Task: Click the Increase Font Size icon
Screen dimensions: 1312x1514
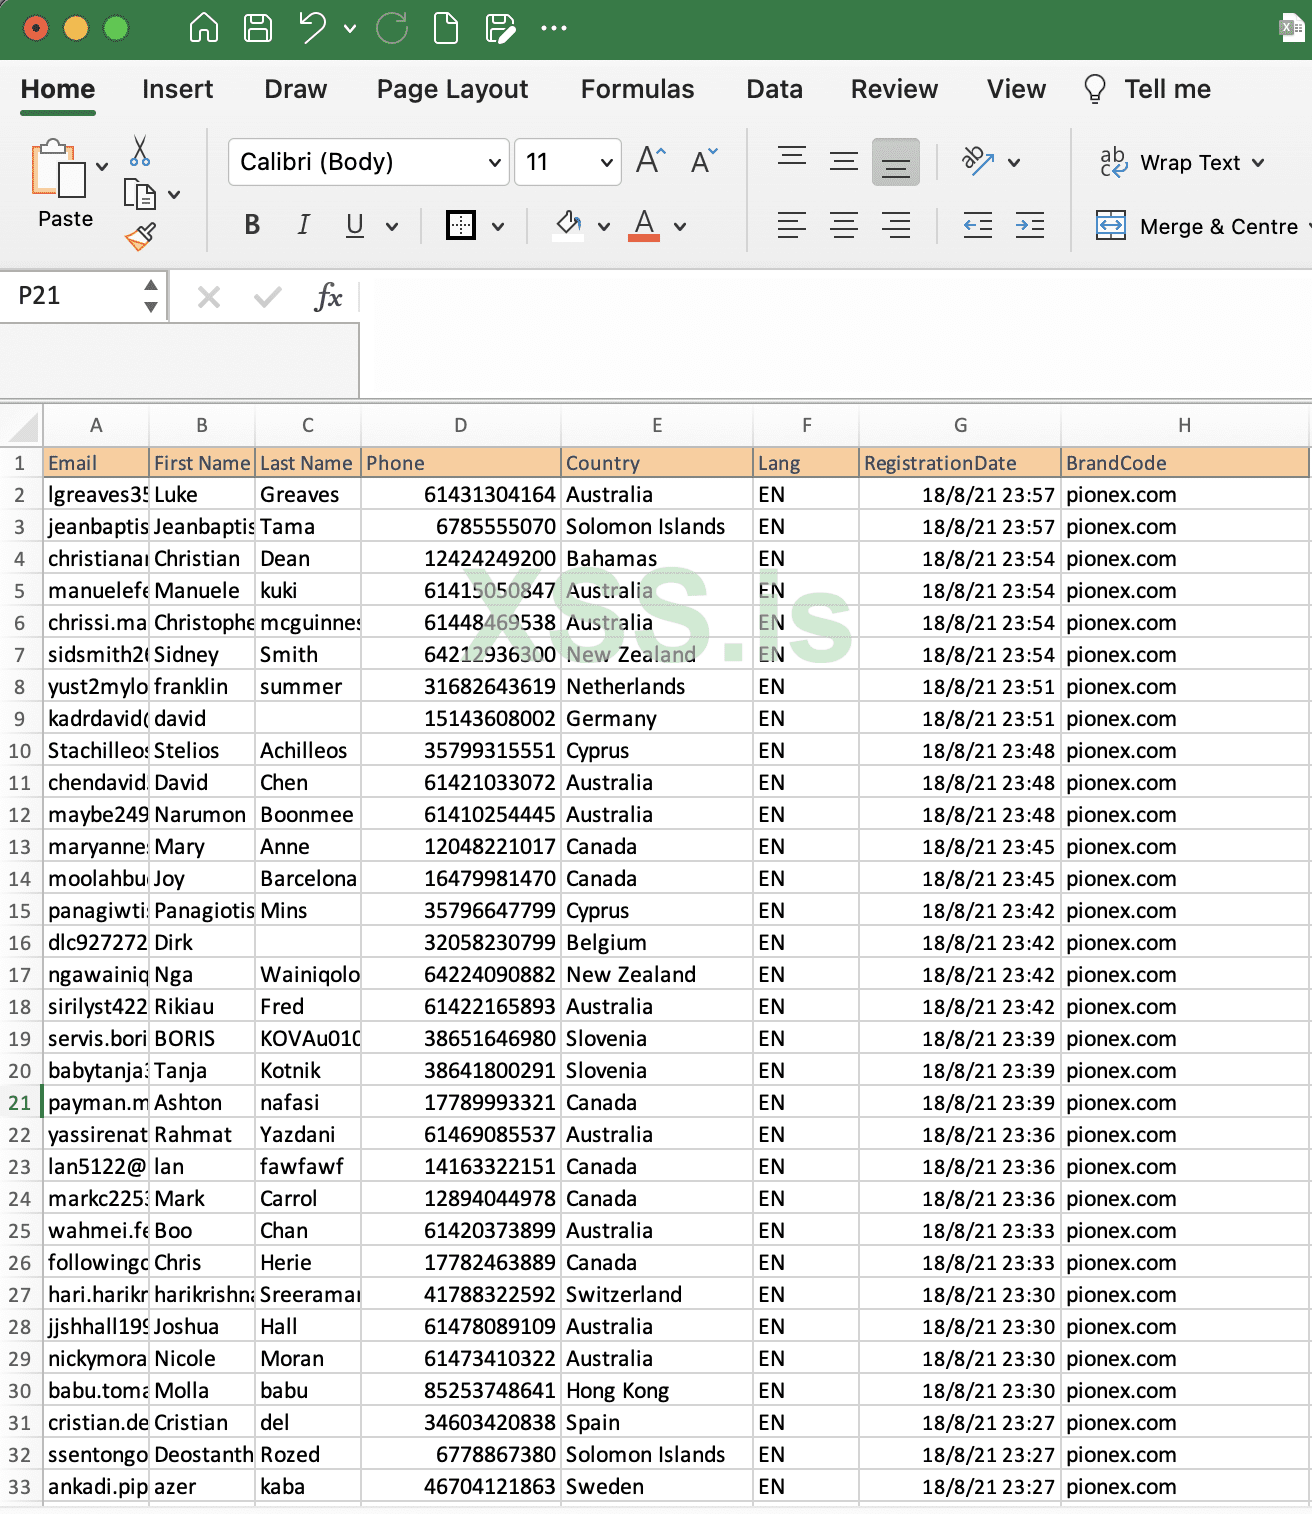Action: [649, 159]
